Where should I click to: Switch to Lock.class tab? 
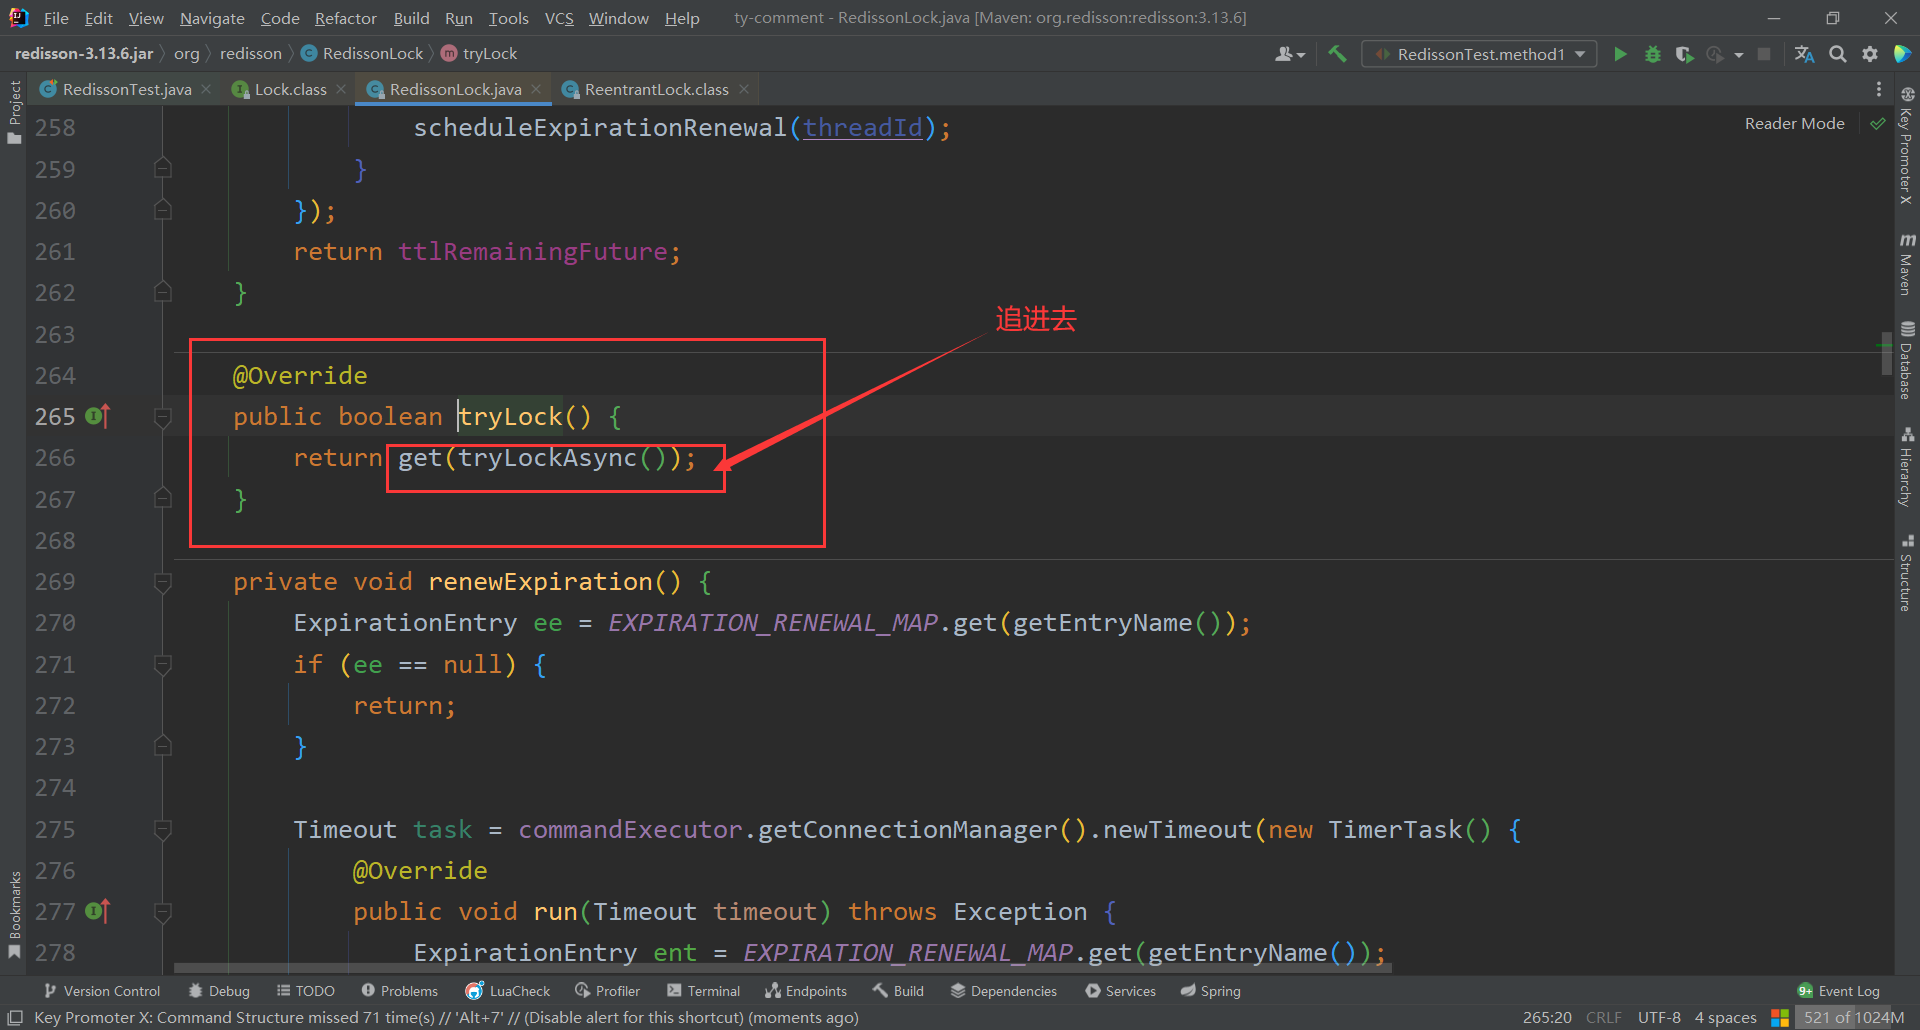290,89
